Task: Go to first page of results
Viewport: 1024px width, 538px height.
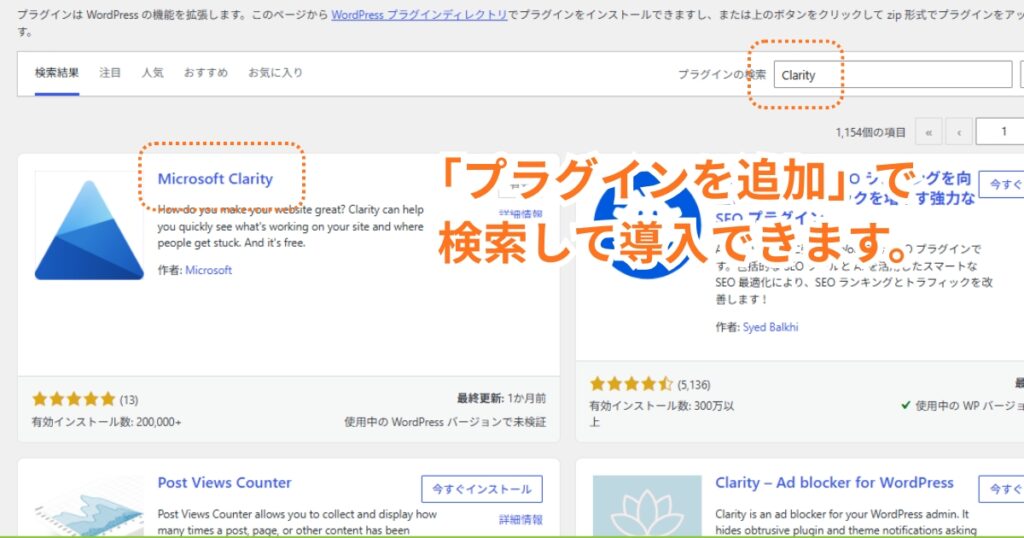Action: click(x=929, y=132)
